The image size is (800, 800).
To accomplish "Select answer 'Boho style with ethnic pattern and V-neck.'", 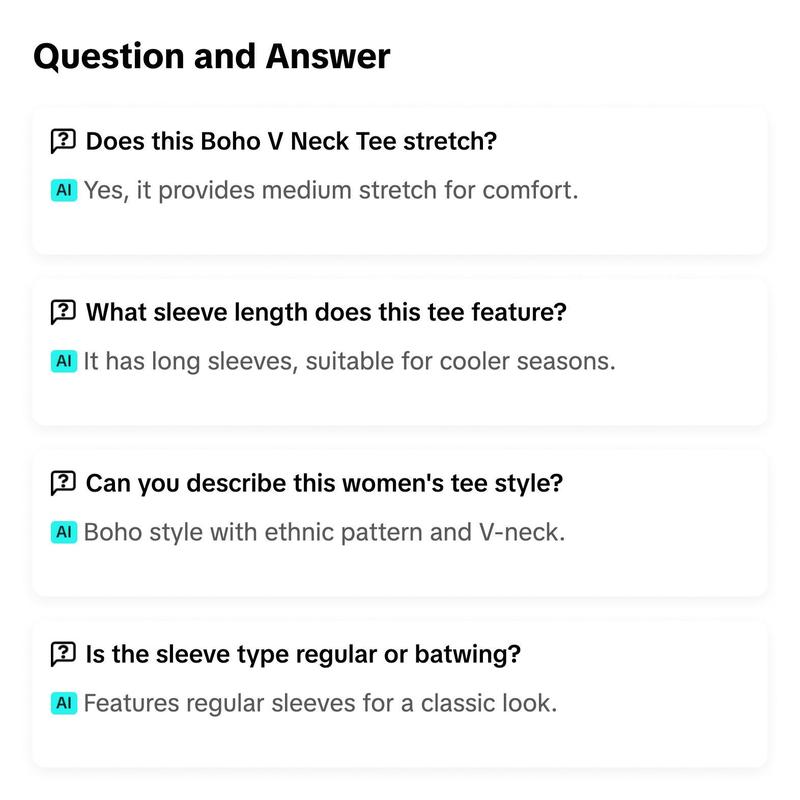I will (x=324, y=533).
